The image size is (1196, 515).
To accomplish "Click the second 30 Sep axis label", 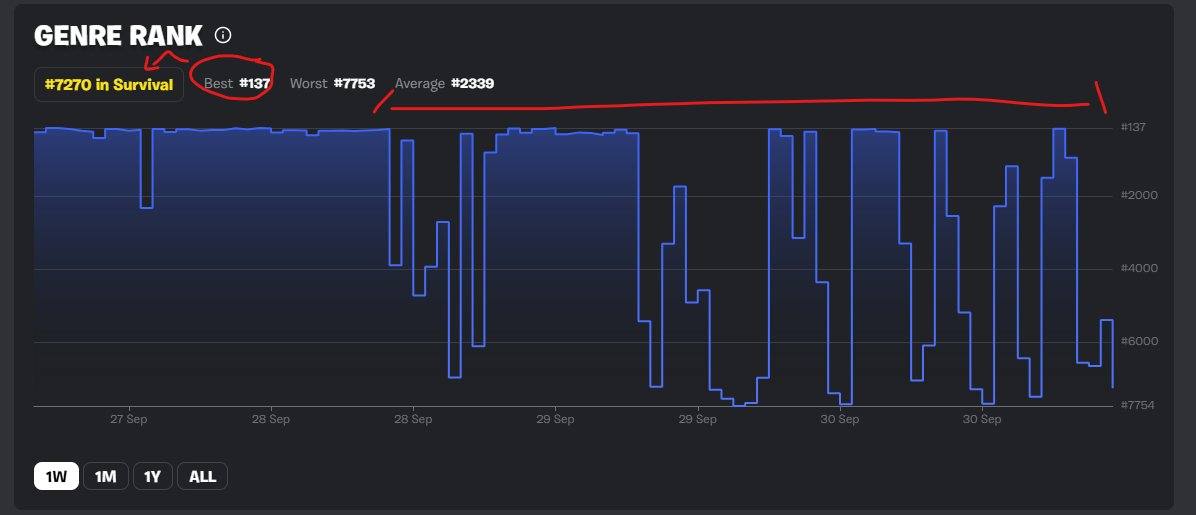I will tap(982, 419).
